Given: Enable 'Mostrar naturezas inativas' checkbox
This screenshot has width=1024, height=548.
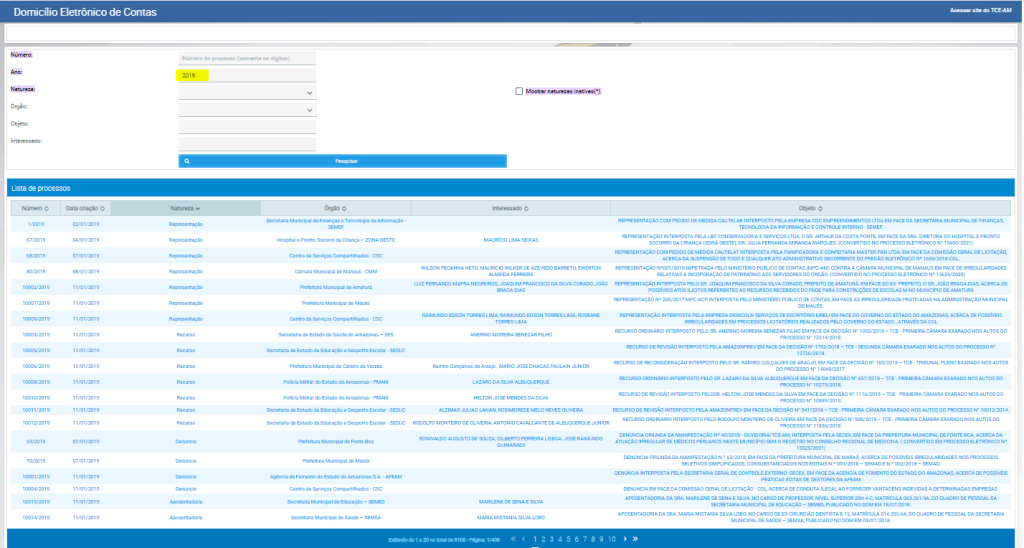Looking at the screenshot, I should (x=519, y=91).
